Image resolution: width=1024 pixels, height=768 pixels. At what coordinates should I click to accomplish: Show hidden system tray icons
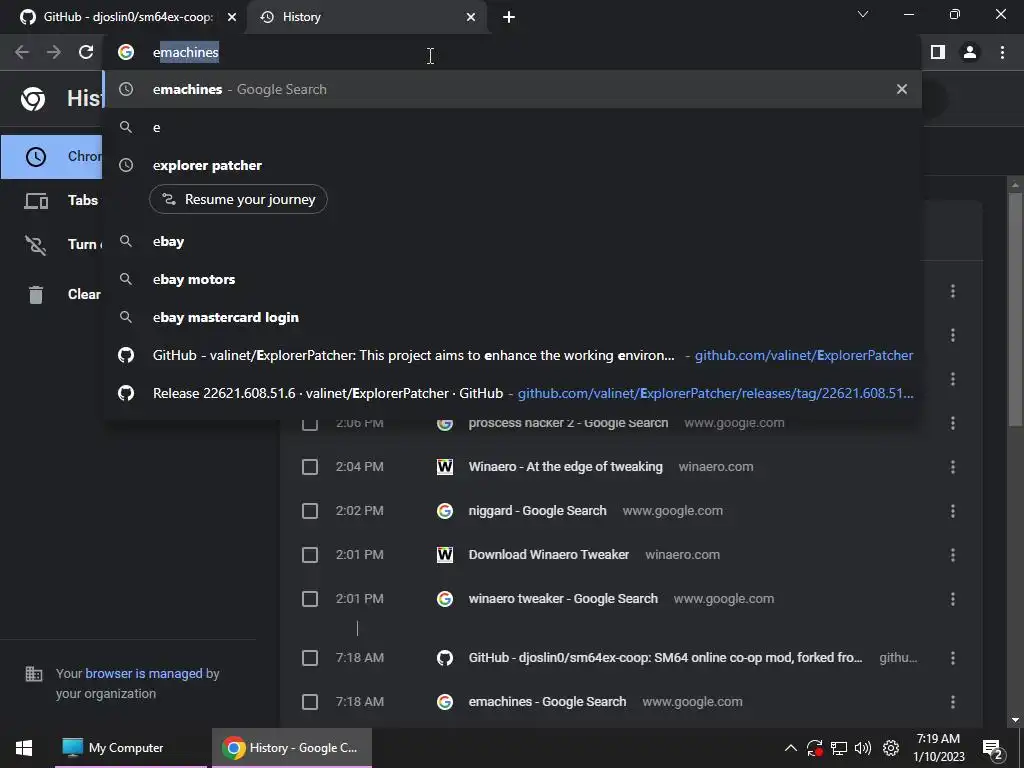coord(790,748)
